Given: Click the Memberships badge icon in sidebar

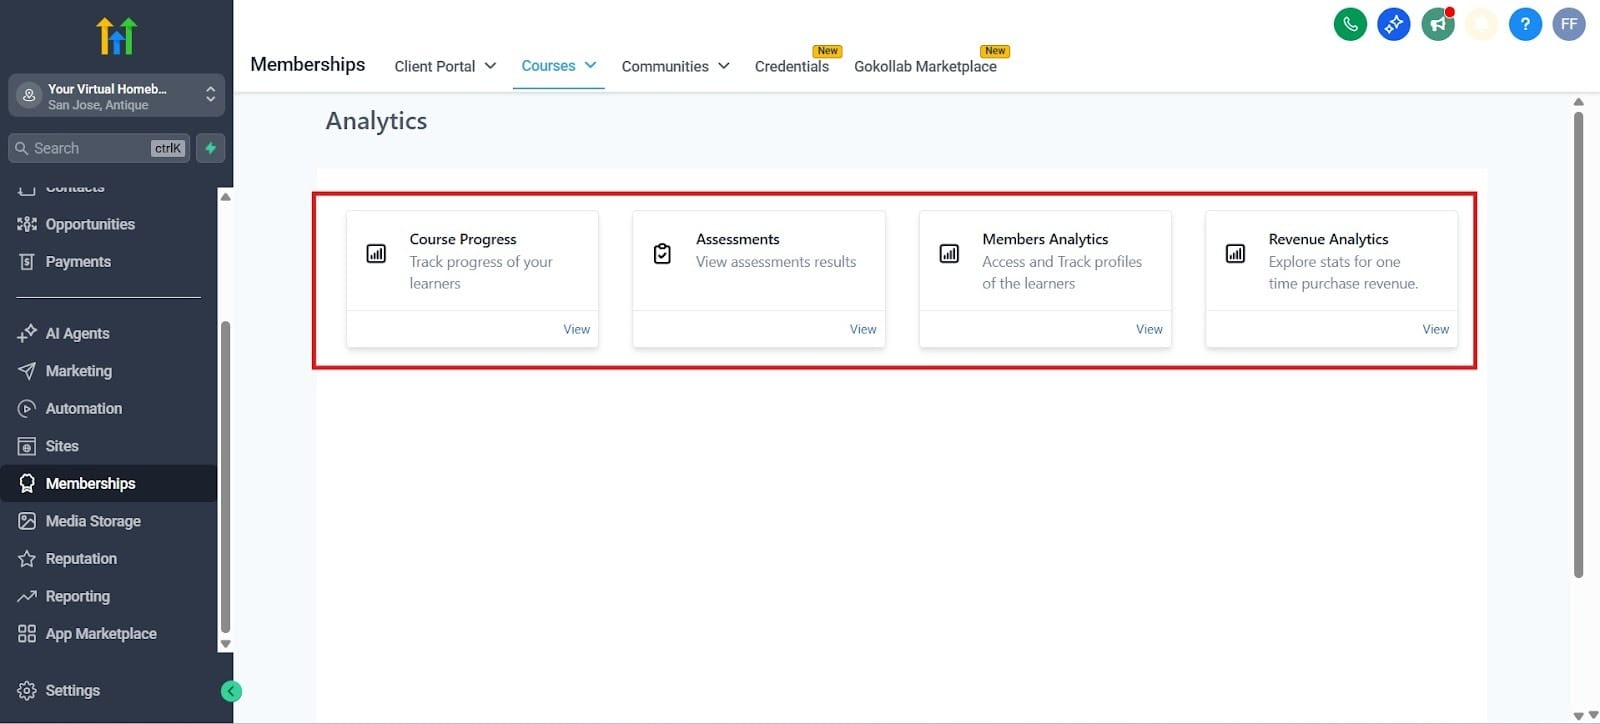Looking at the screenshot, I should click(x=27, y=483).
